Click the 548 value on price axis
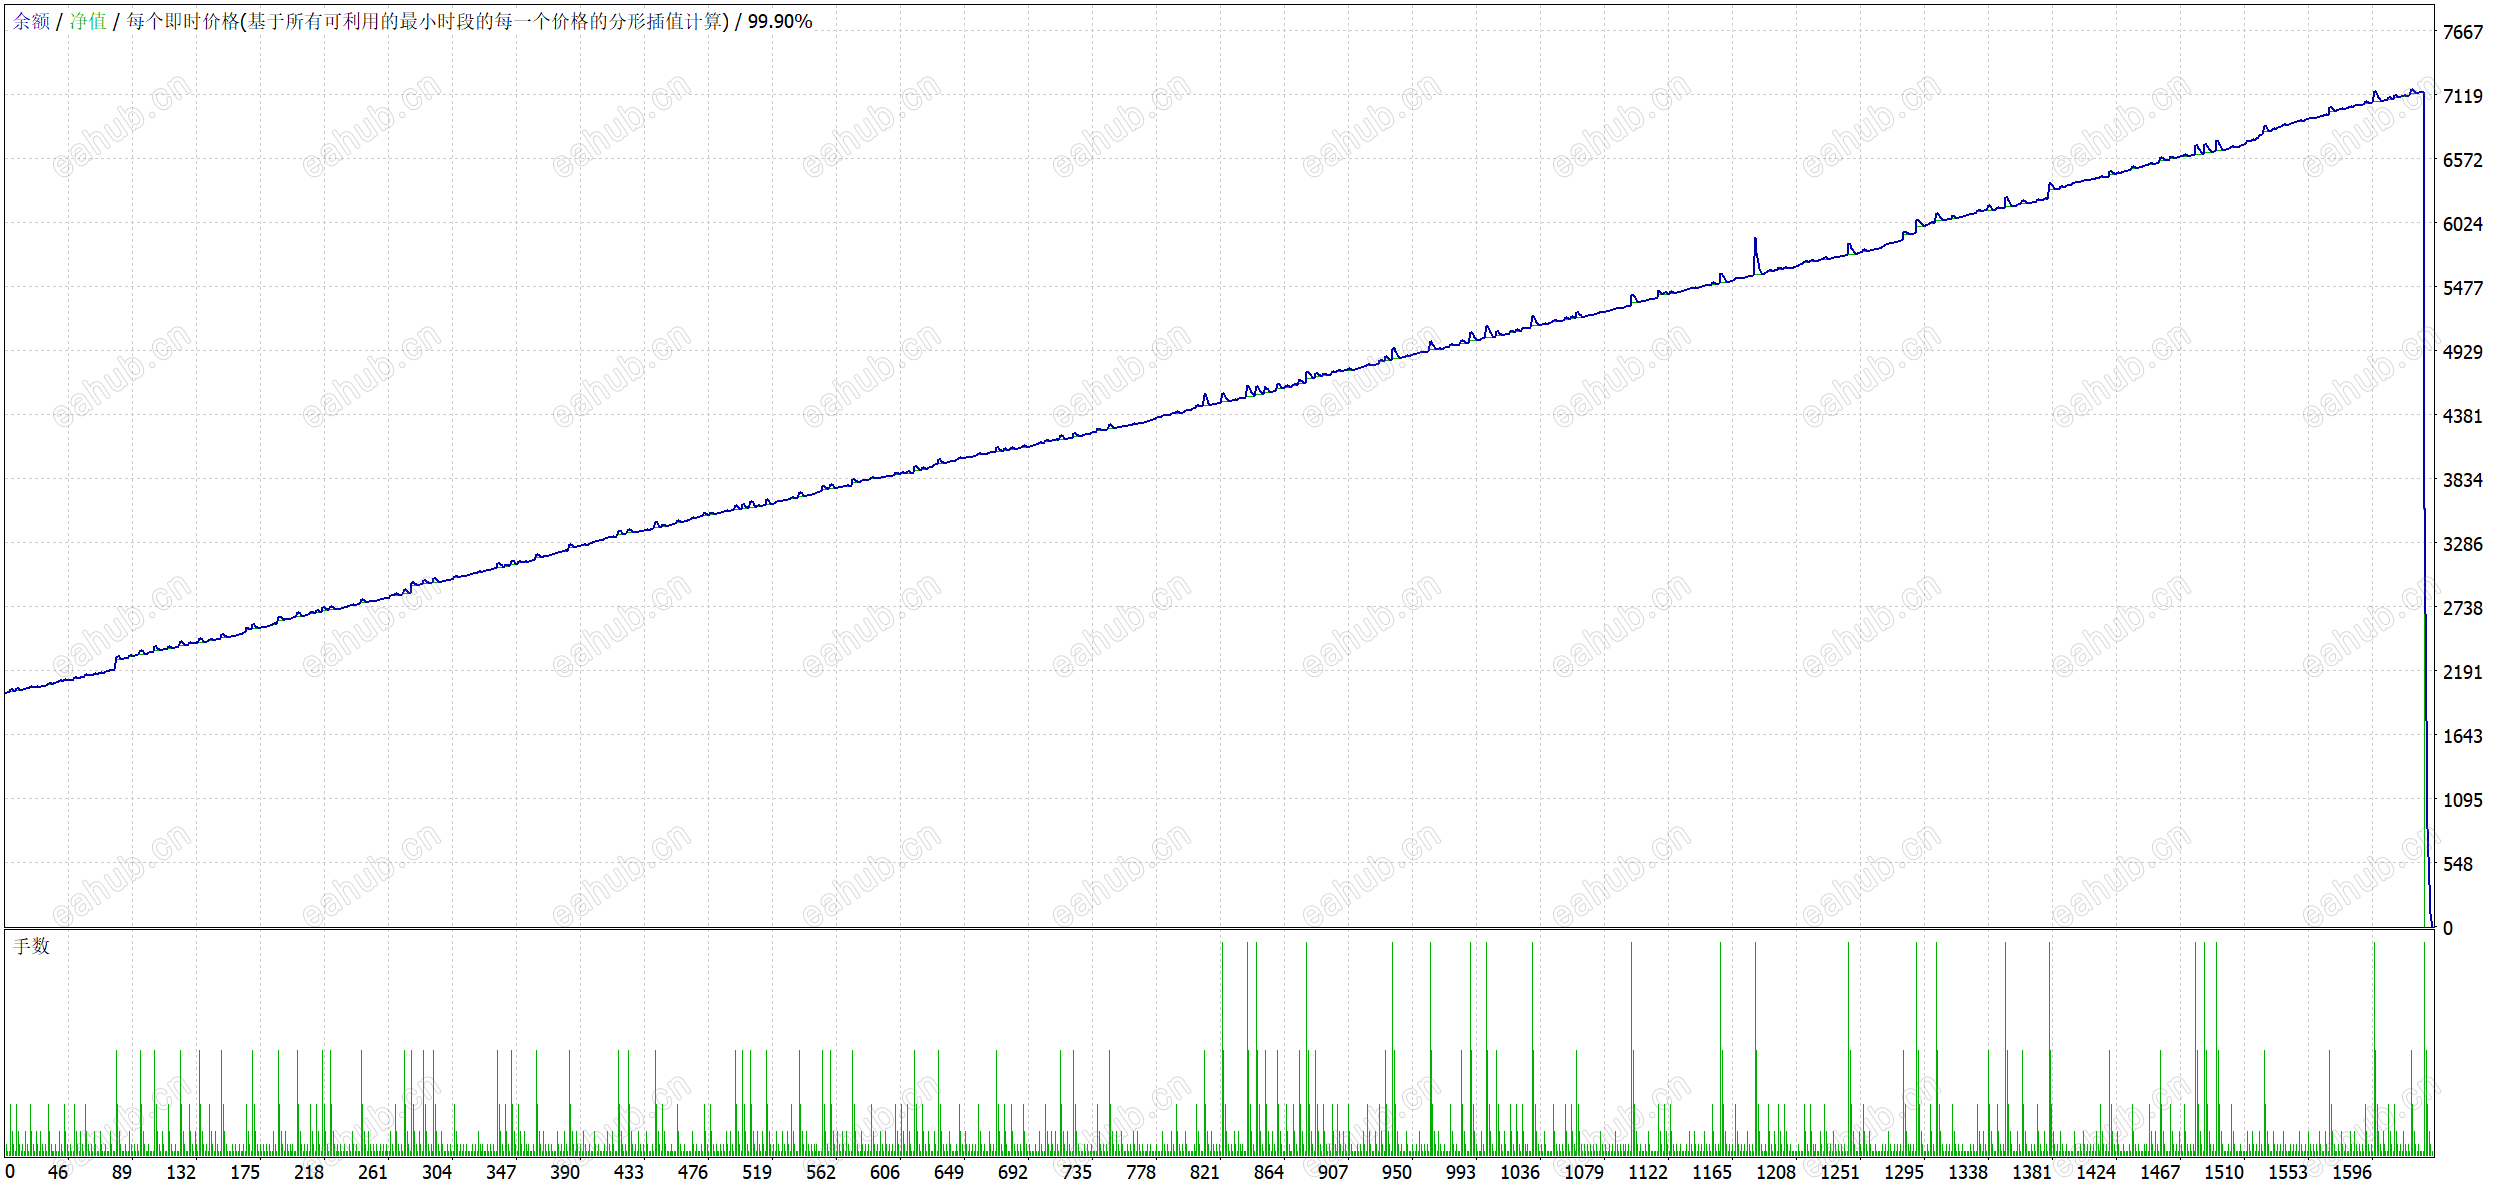 coord(2457,864)
